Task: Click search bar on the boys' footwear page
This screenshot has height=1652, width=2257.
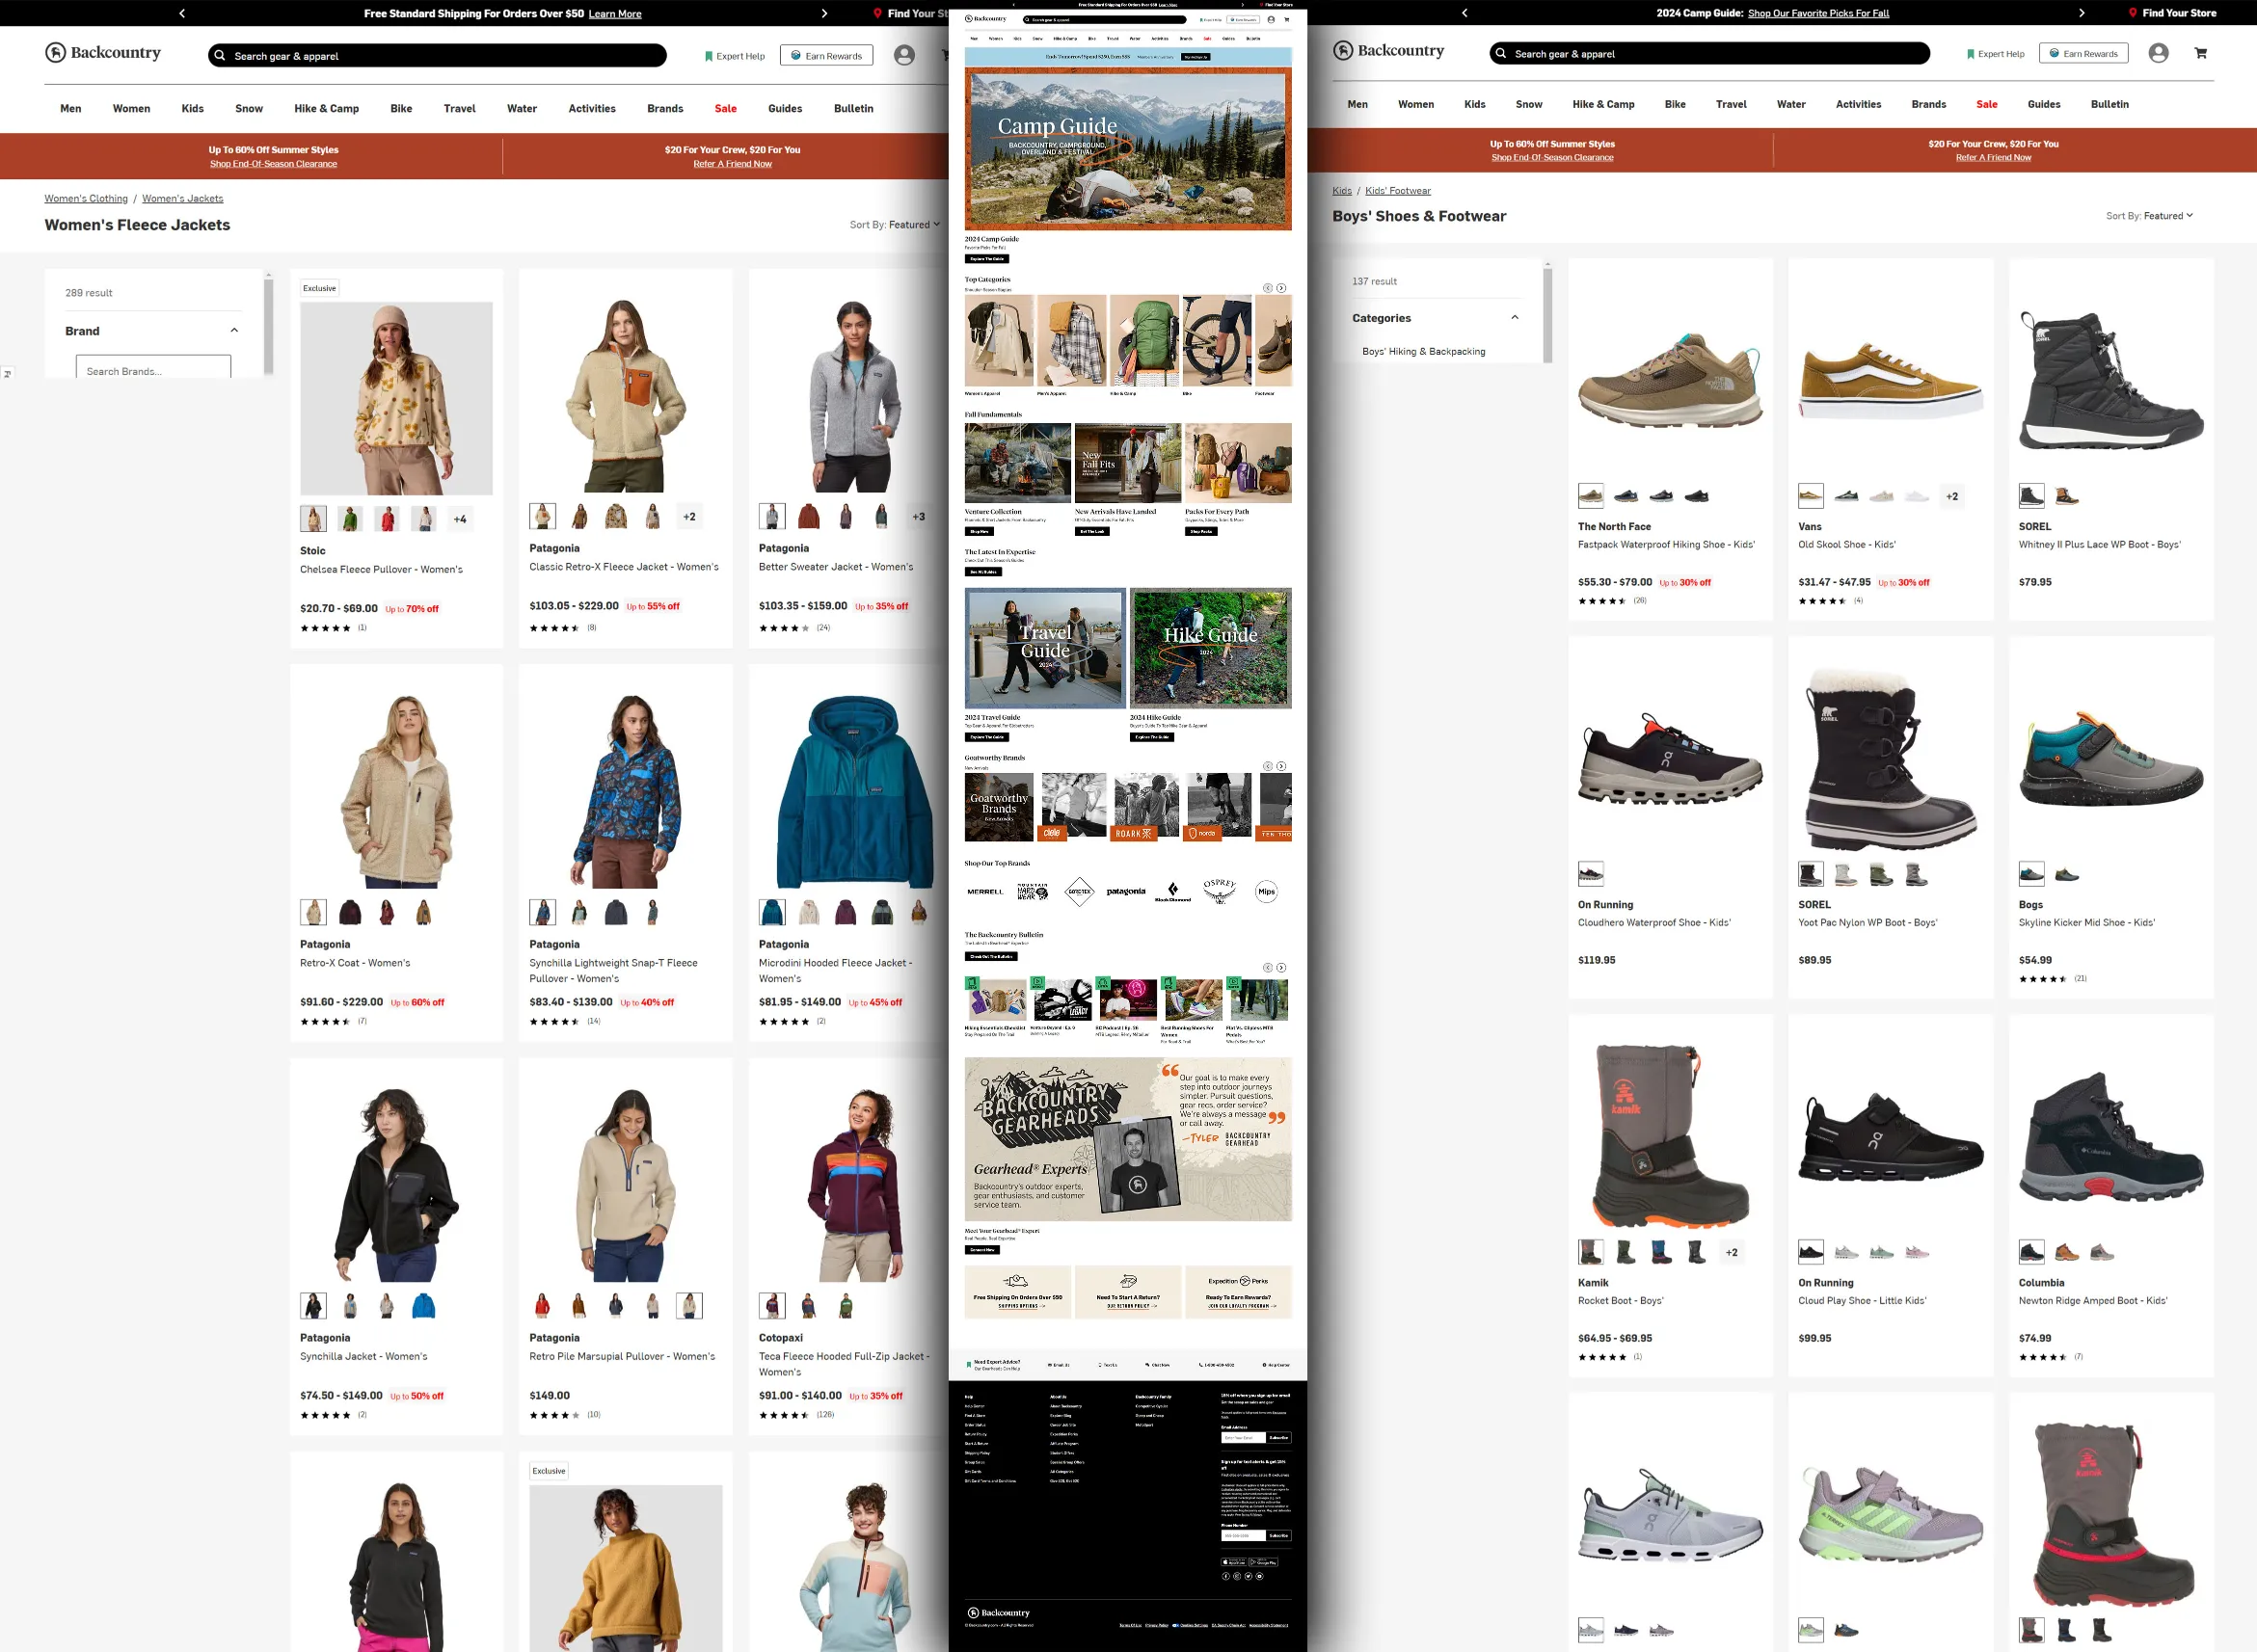Action: click(x=1709, y=54)
